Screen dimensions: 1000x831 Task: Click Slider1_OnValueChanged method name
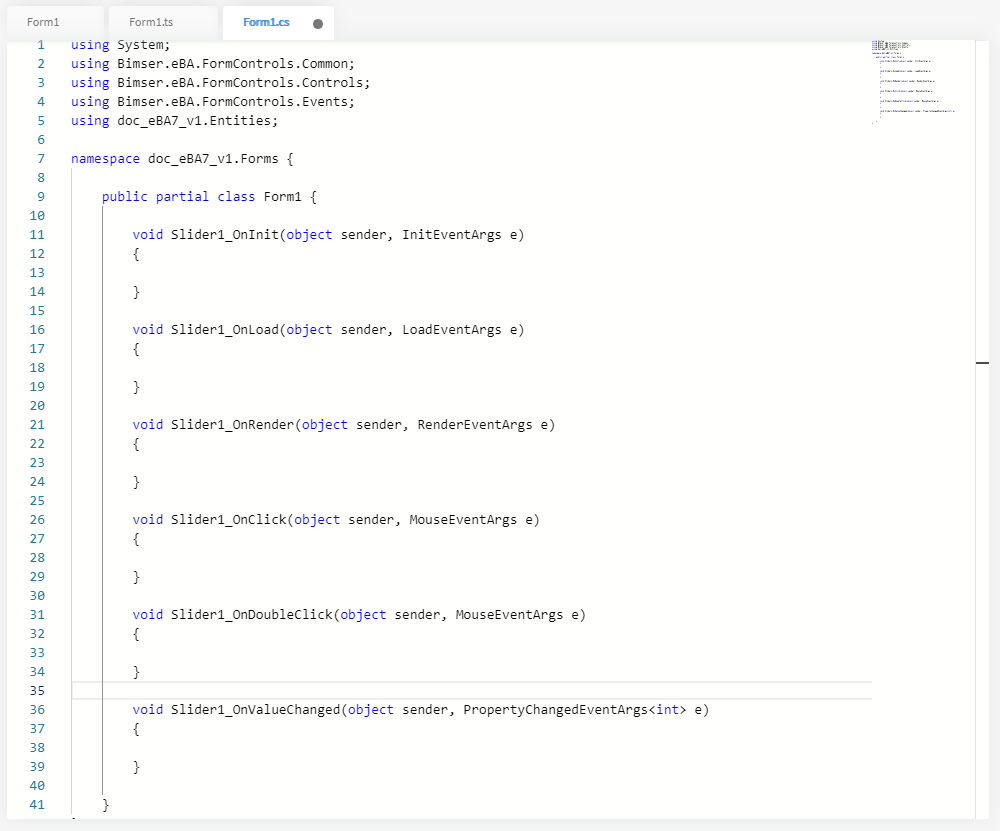tap(255, 710)
